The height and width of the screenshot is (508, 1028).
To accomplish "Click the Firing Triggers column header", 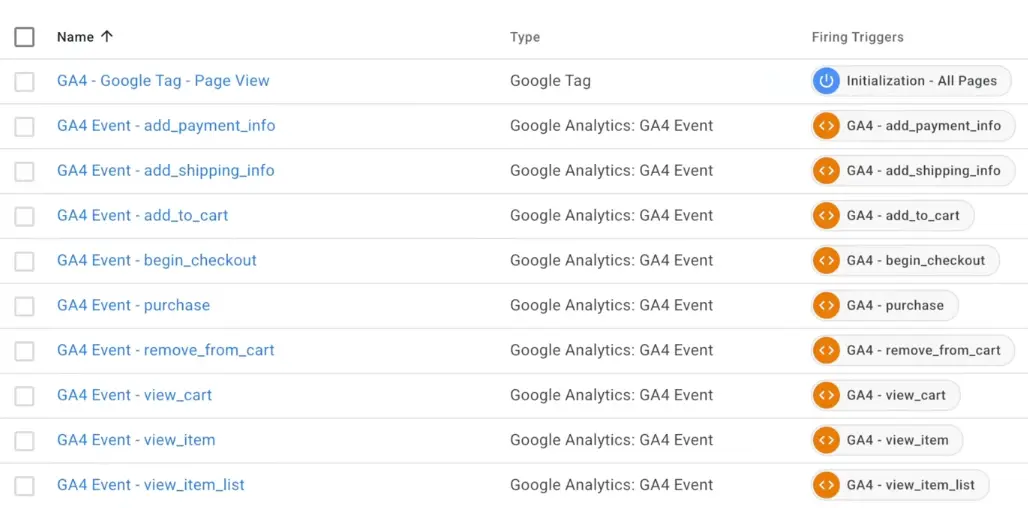I will coord(857,37).
